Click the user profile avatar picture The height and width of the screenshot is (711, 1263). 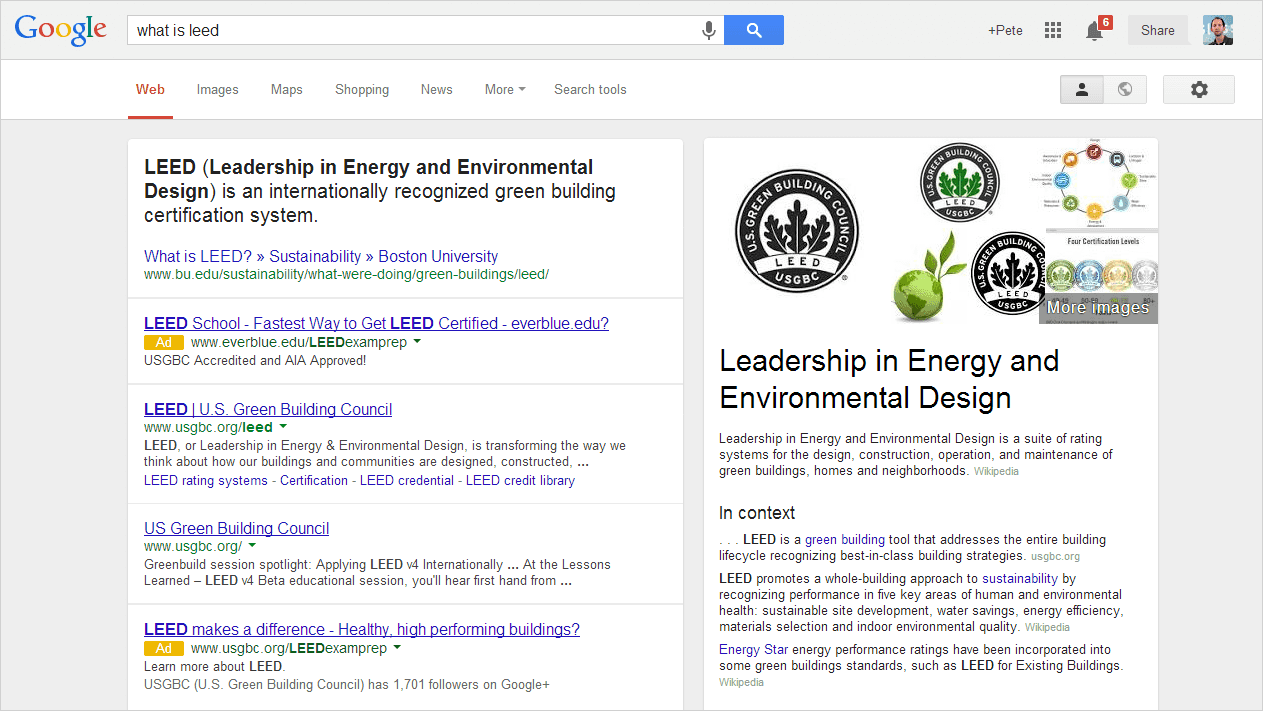[1217, 30]
